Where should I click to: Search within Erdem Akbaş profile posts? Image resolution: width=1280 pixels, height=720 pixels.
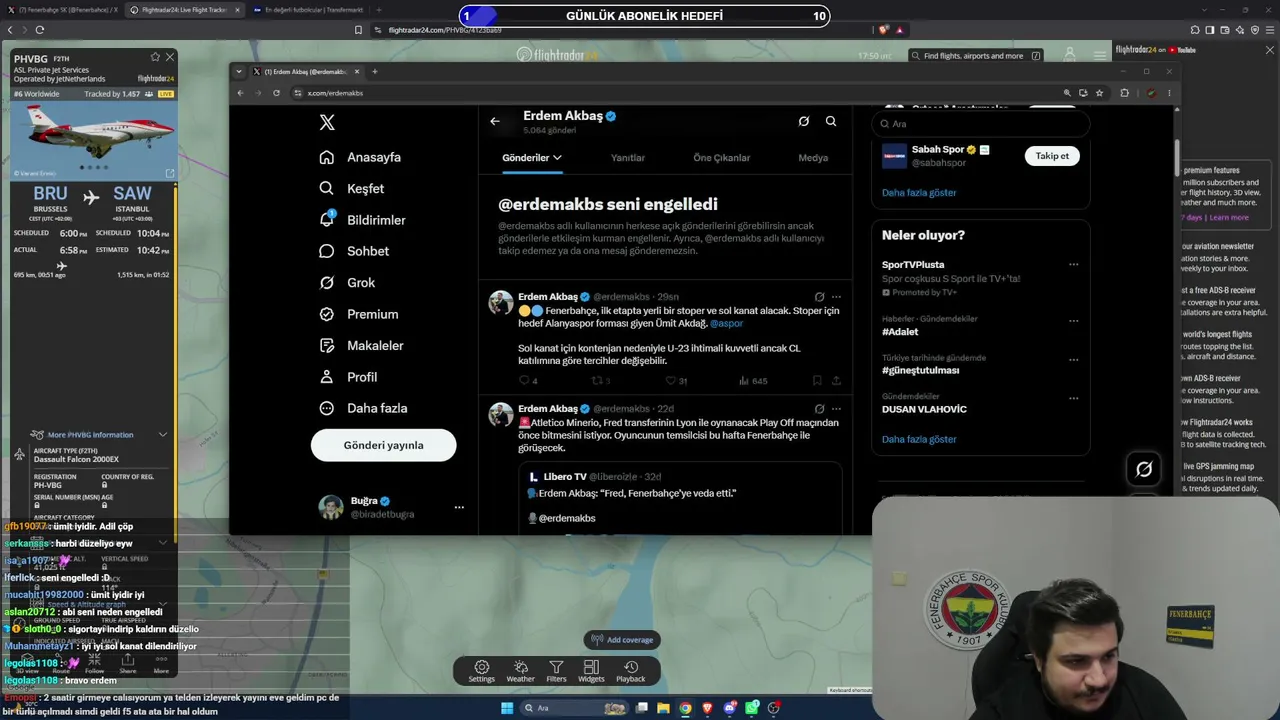(831, 121)
